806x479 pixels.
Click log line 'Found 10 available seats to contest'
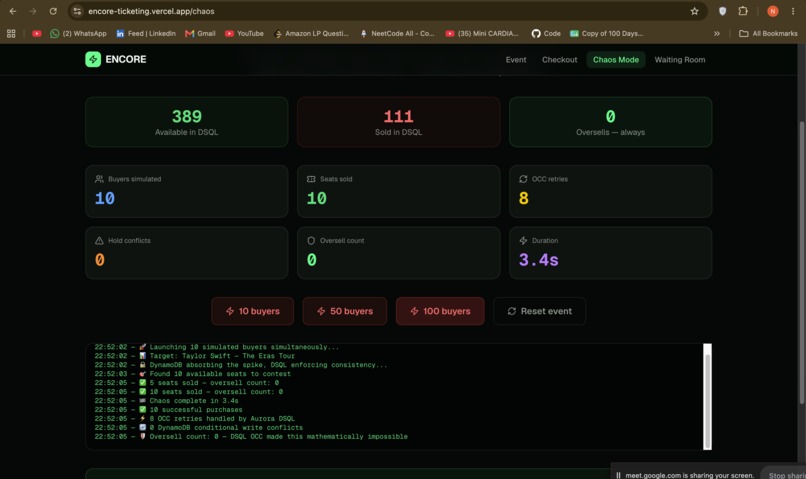[x=220, y=374]
